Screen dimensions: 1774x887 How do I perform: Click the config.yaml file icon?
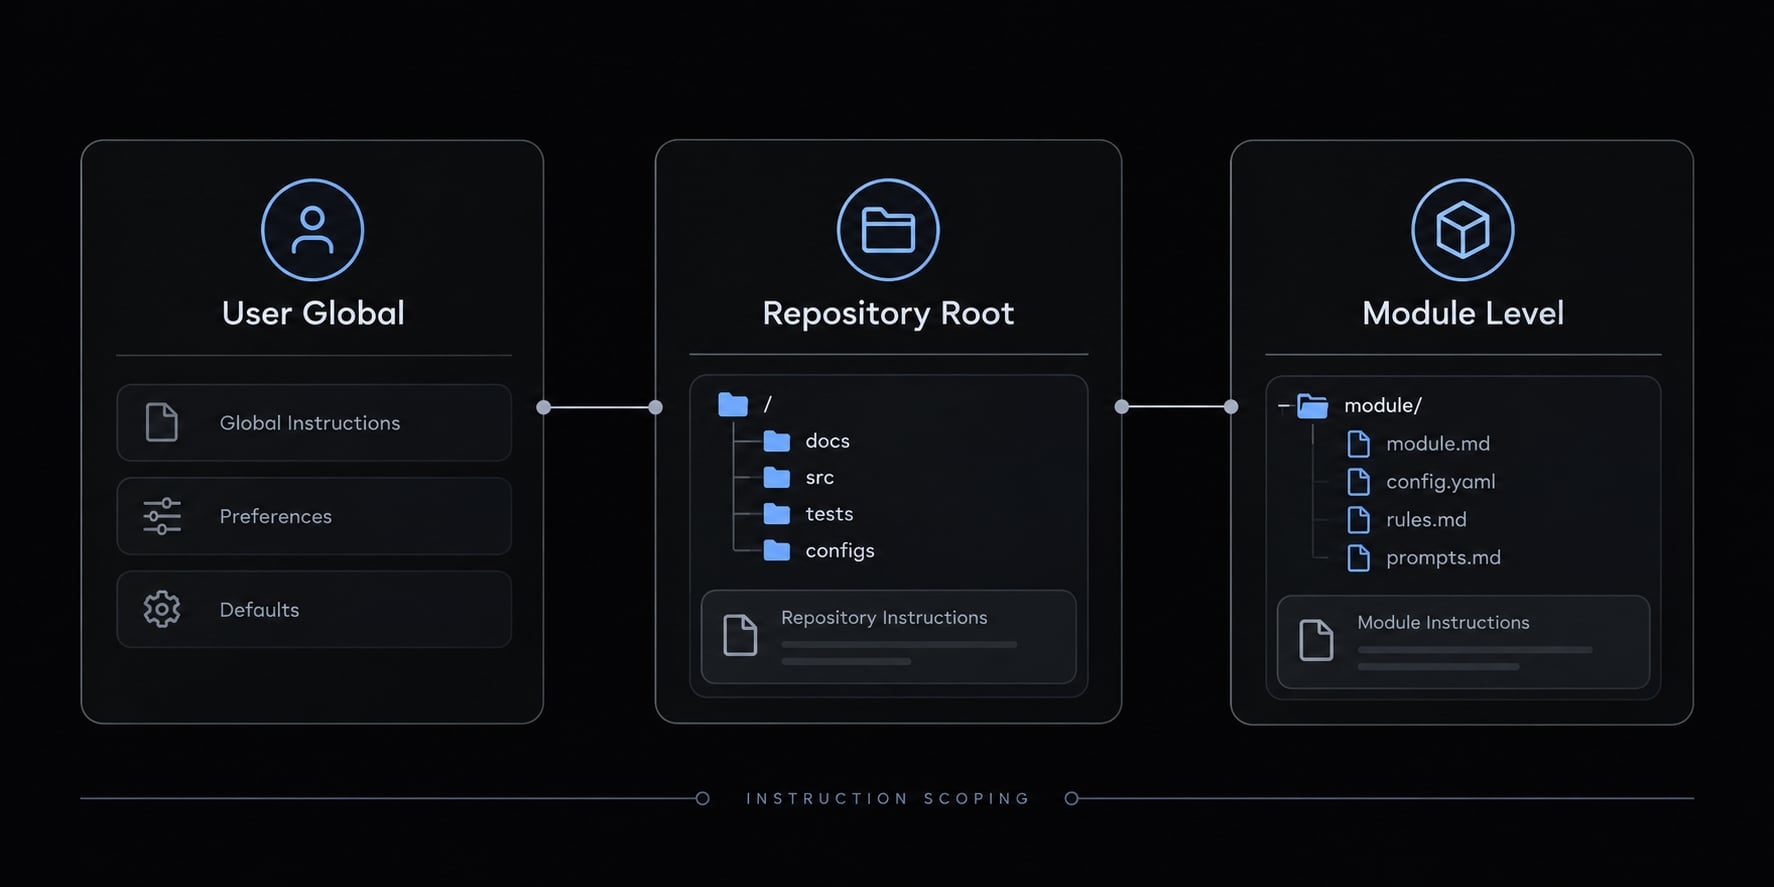click(x=1359, y=482)
